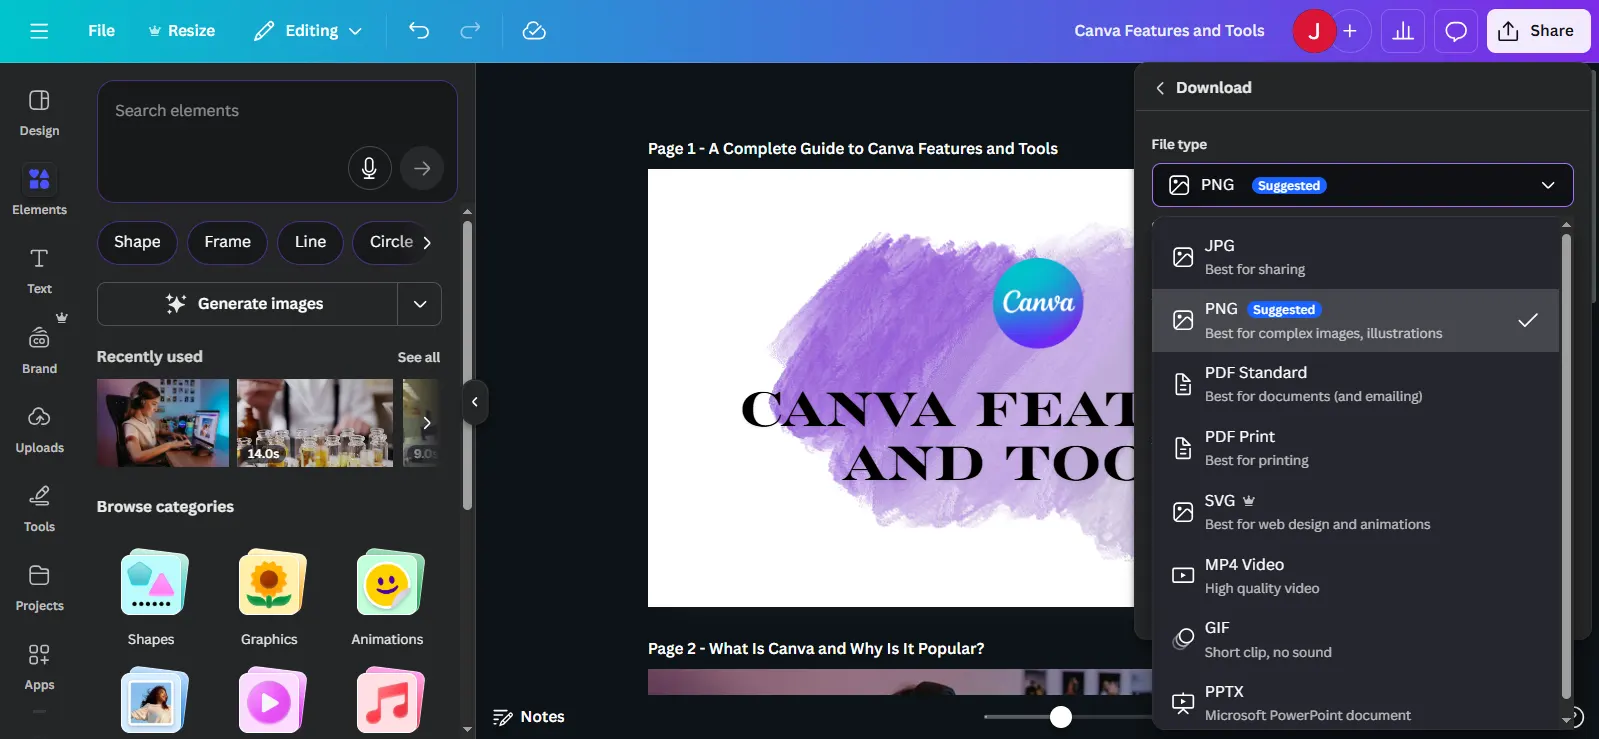1599x739 pixels.
Task: Click the Generate images button
Action: click(x=248, y=304)
